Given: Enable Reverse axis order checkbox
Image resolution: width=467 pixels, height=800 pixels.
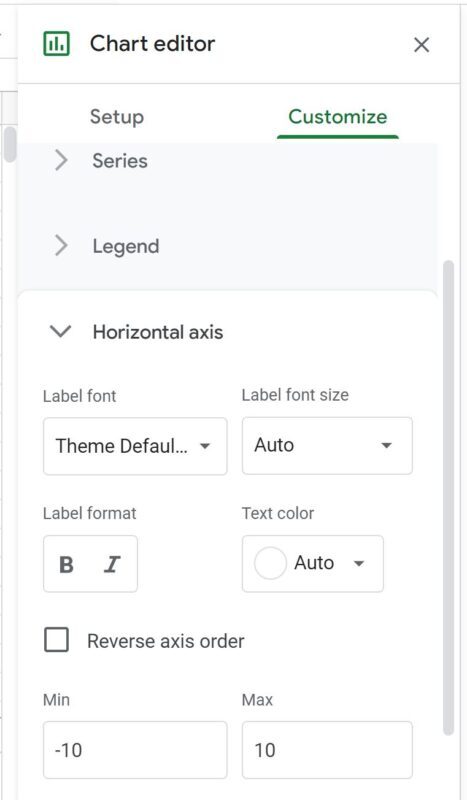Looking at the screenshot, I should 56,640.
